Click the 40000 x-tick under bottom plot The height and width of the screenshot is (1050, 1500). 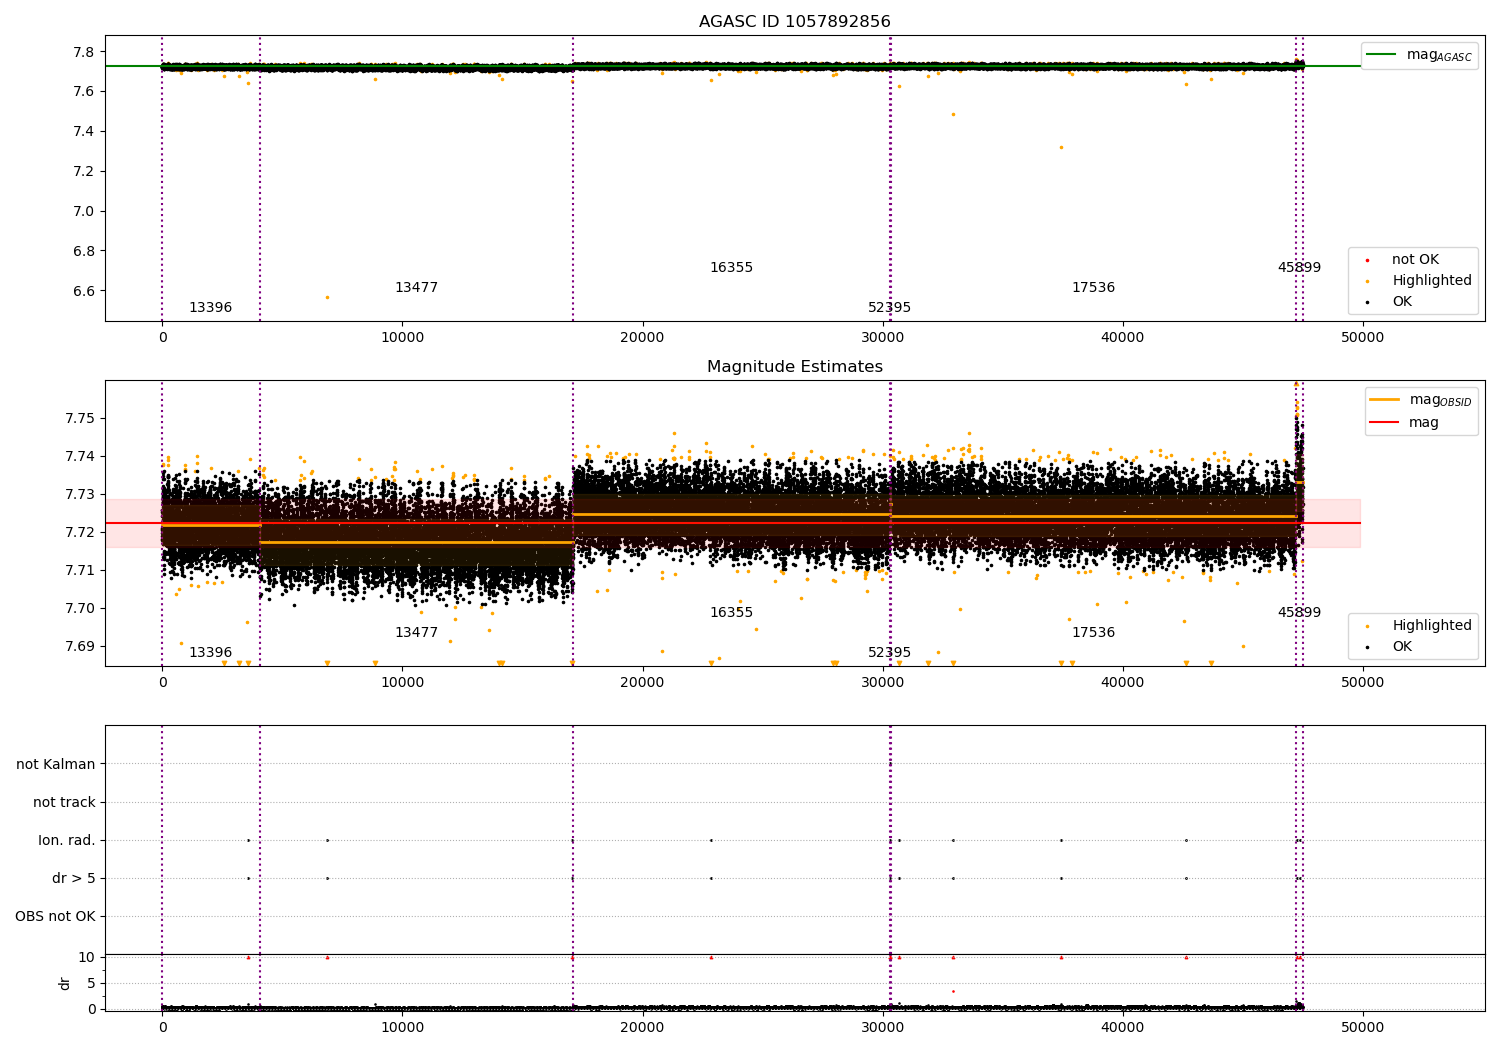1122,1028
